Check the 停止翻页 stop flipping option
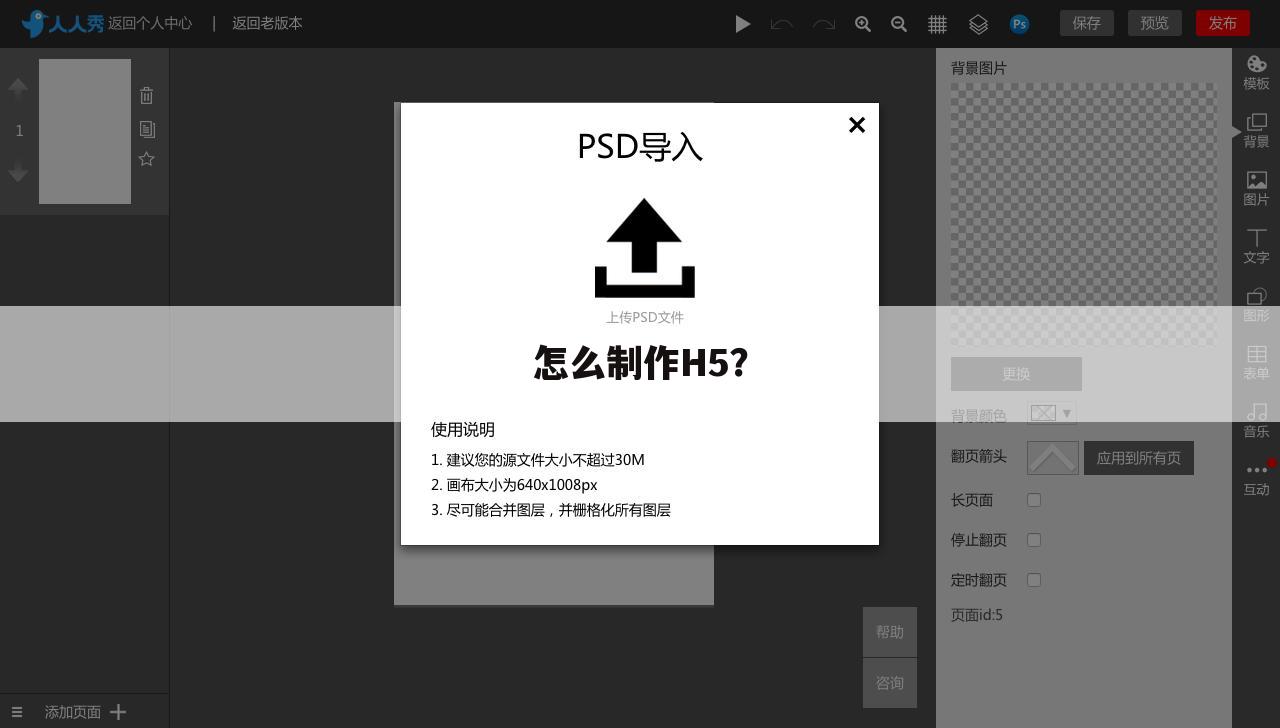 click(x=1034, y=540)
